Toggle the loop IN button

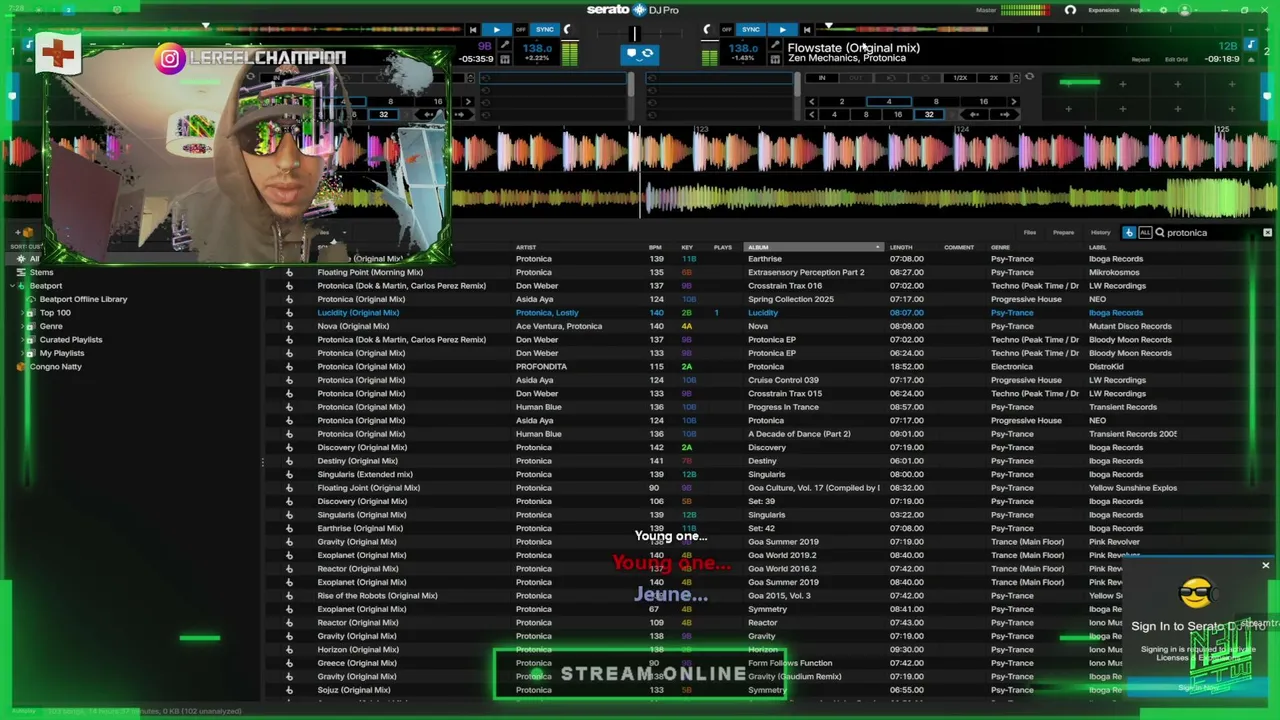[x=822, y=78]
